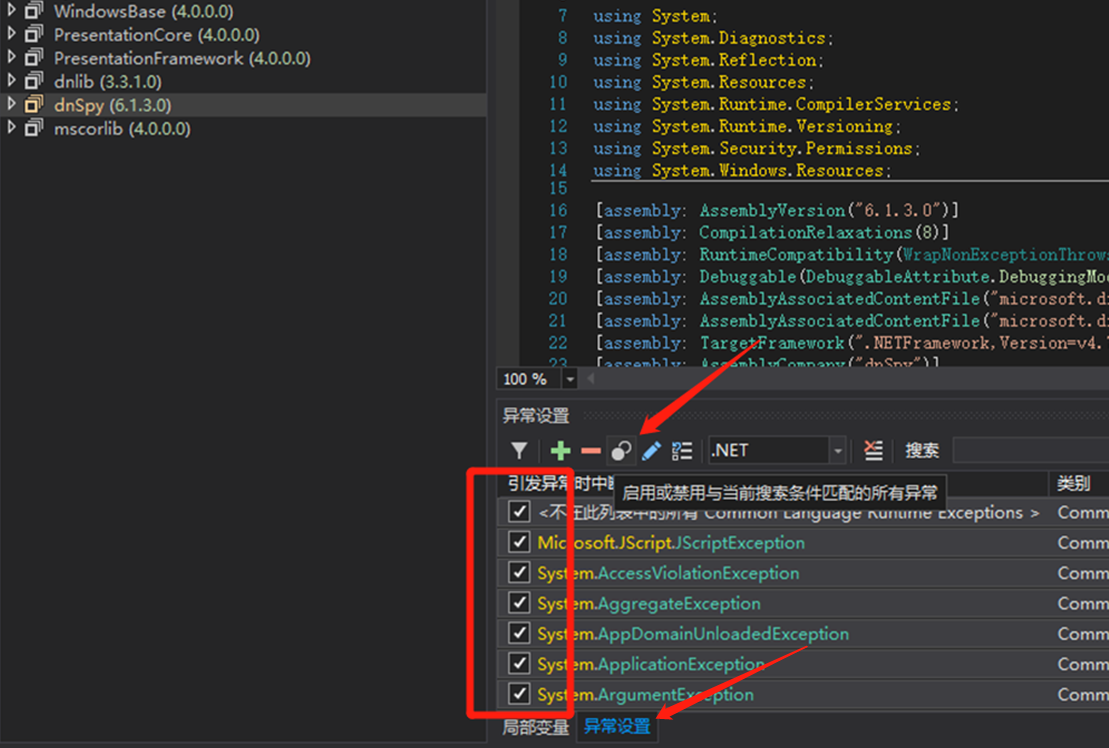Expand the dnlib tree node
The height and width of the screenshot is (748, 1109).
[11, 80]
